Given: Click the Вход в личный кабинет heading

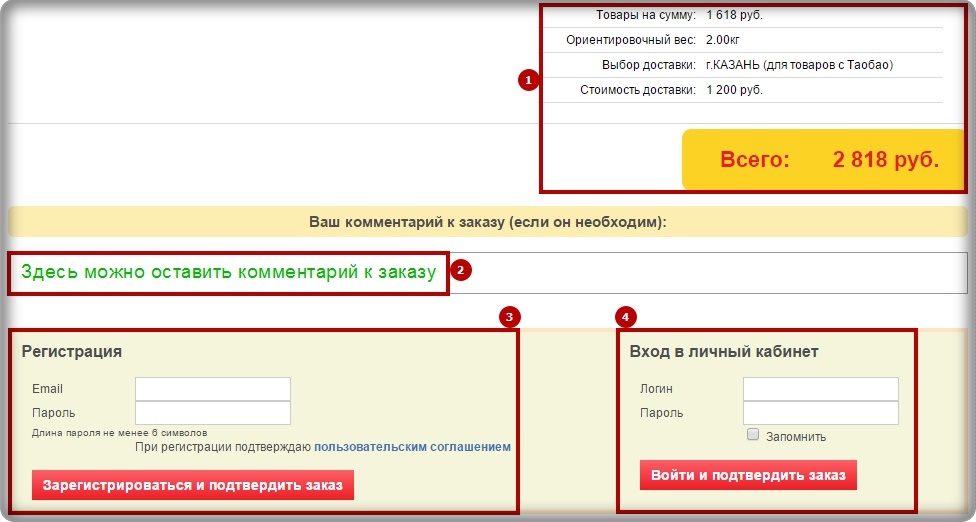Looking at the screenshot, I should coord(724,352).
